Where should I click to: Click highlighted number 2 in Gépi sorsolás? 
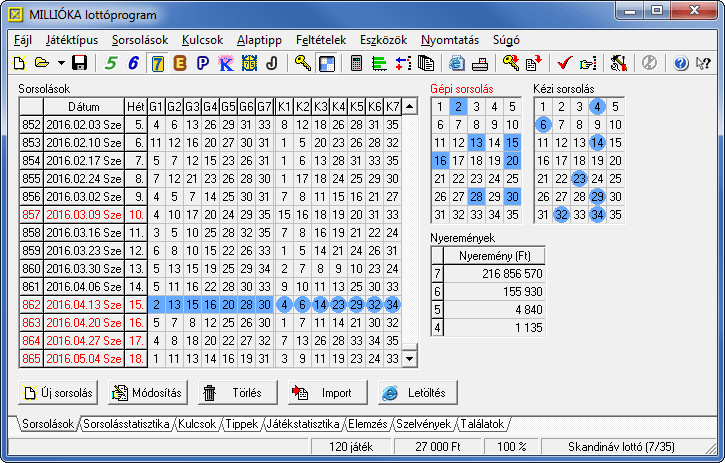458,107
